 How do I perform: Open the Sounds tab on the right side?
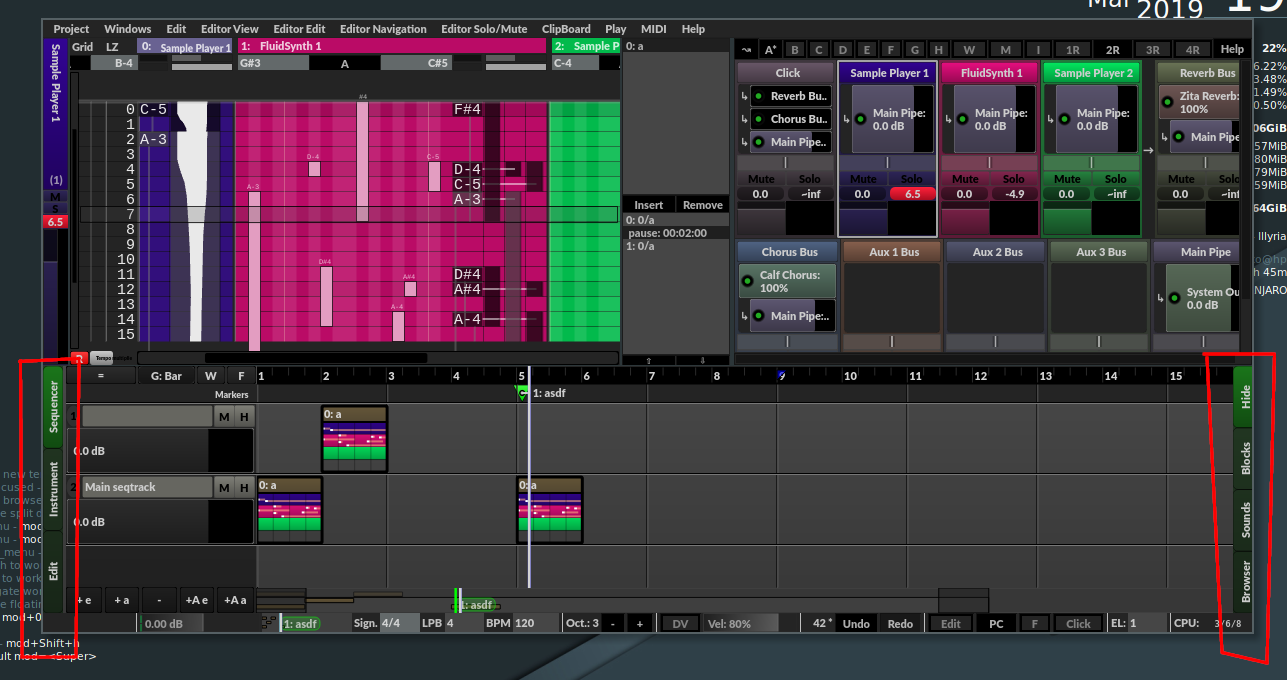coord(1245,522)
